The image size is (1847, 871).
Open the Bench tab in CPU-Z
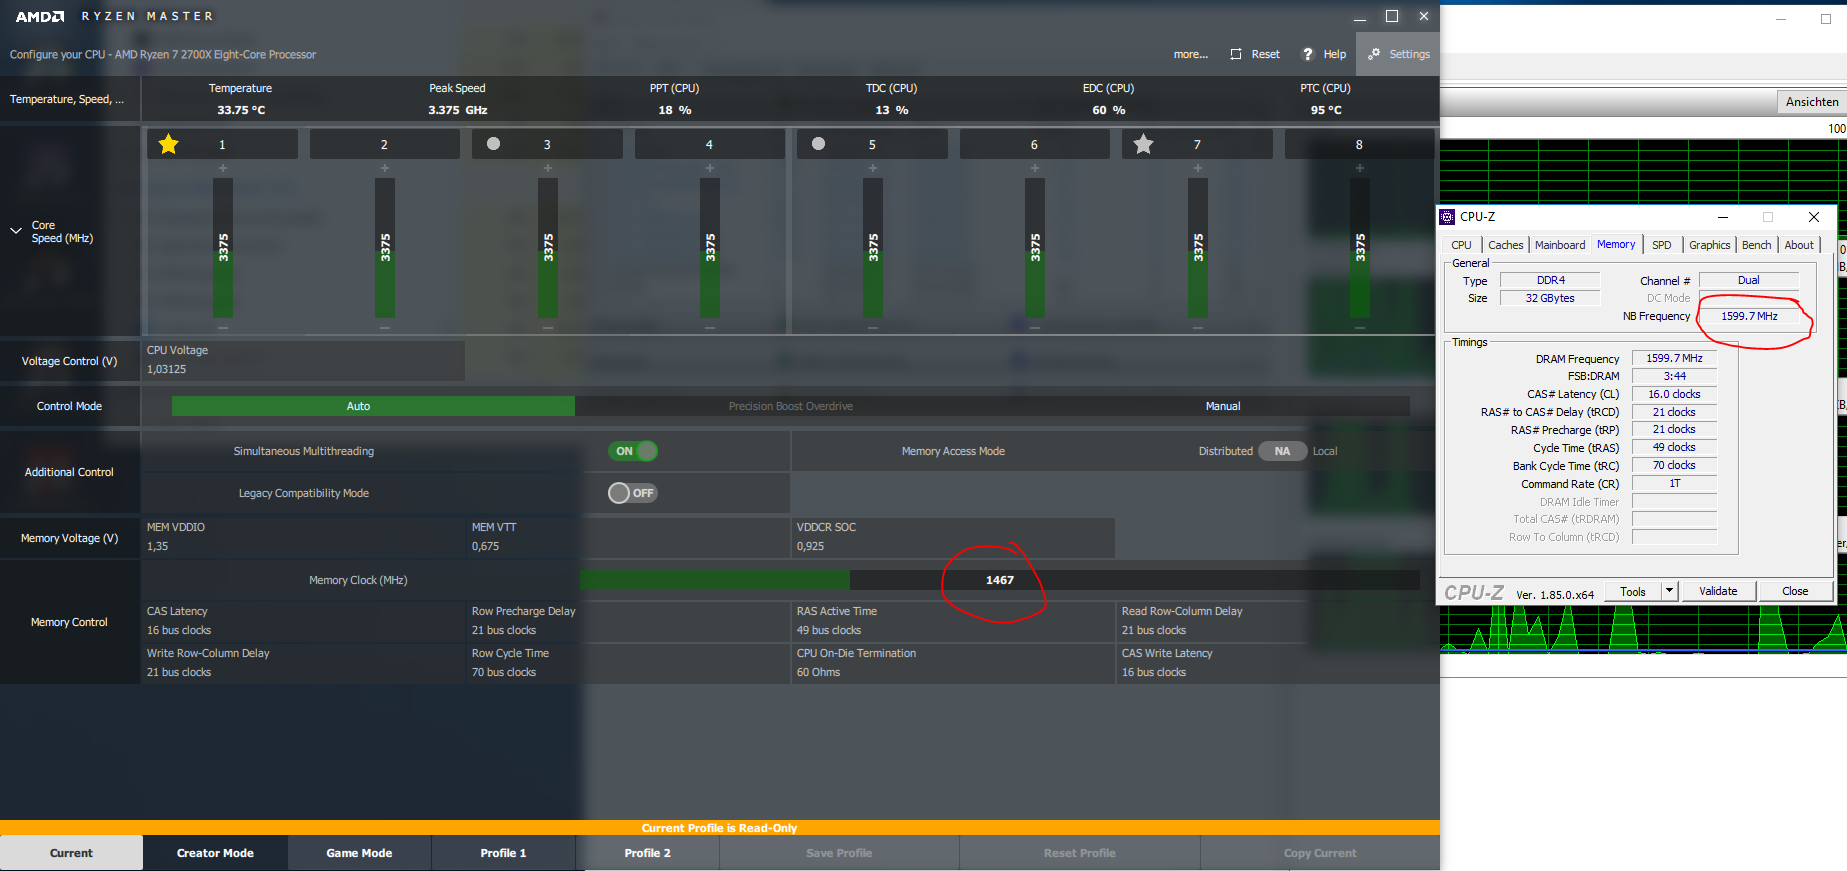pyautogui.click(x=1756, y=245)
